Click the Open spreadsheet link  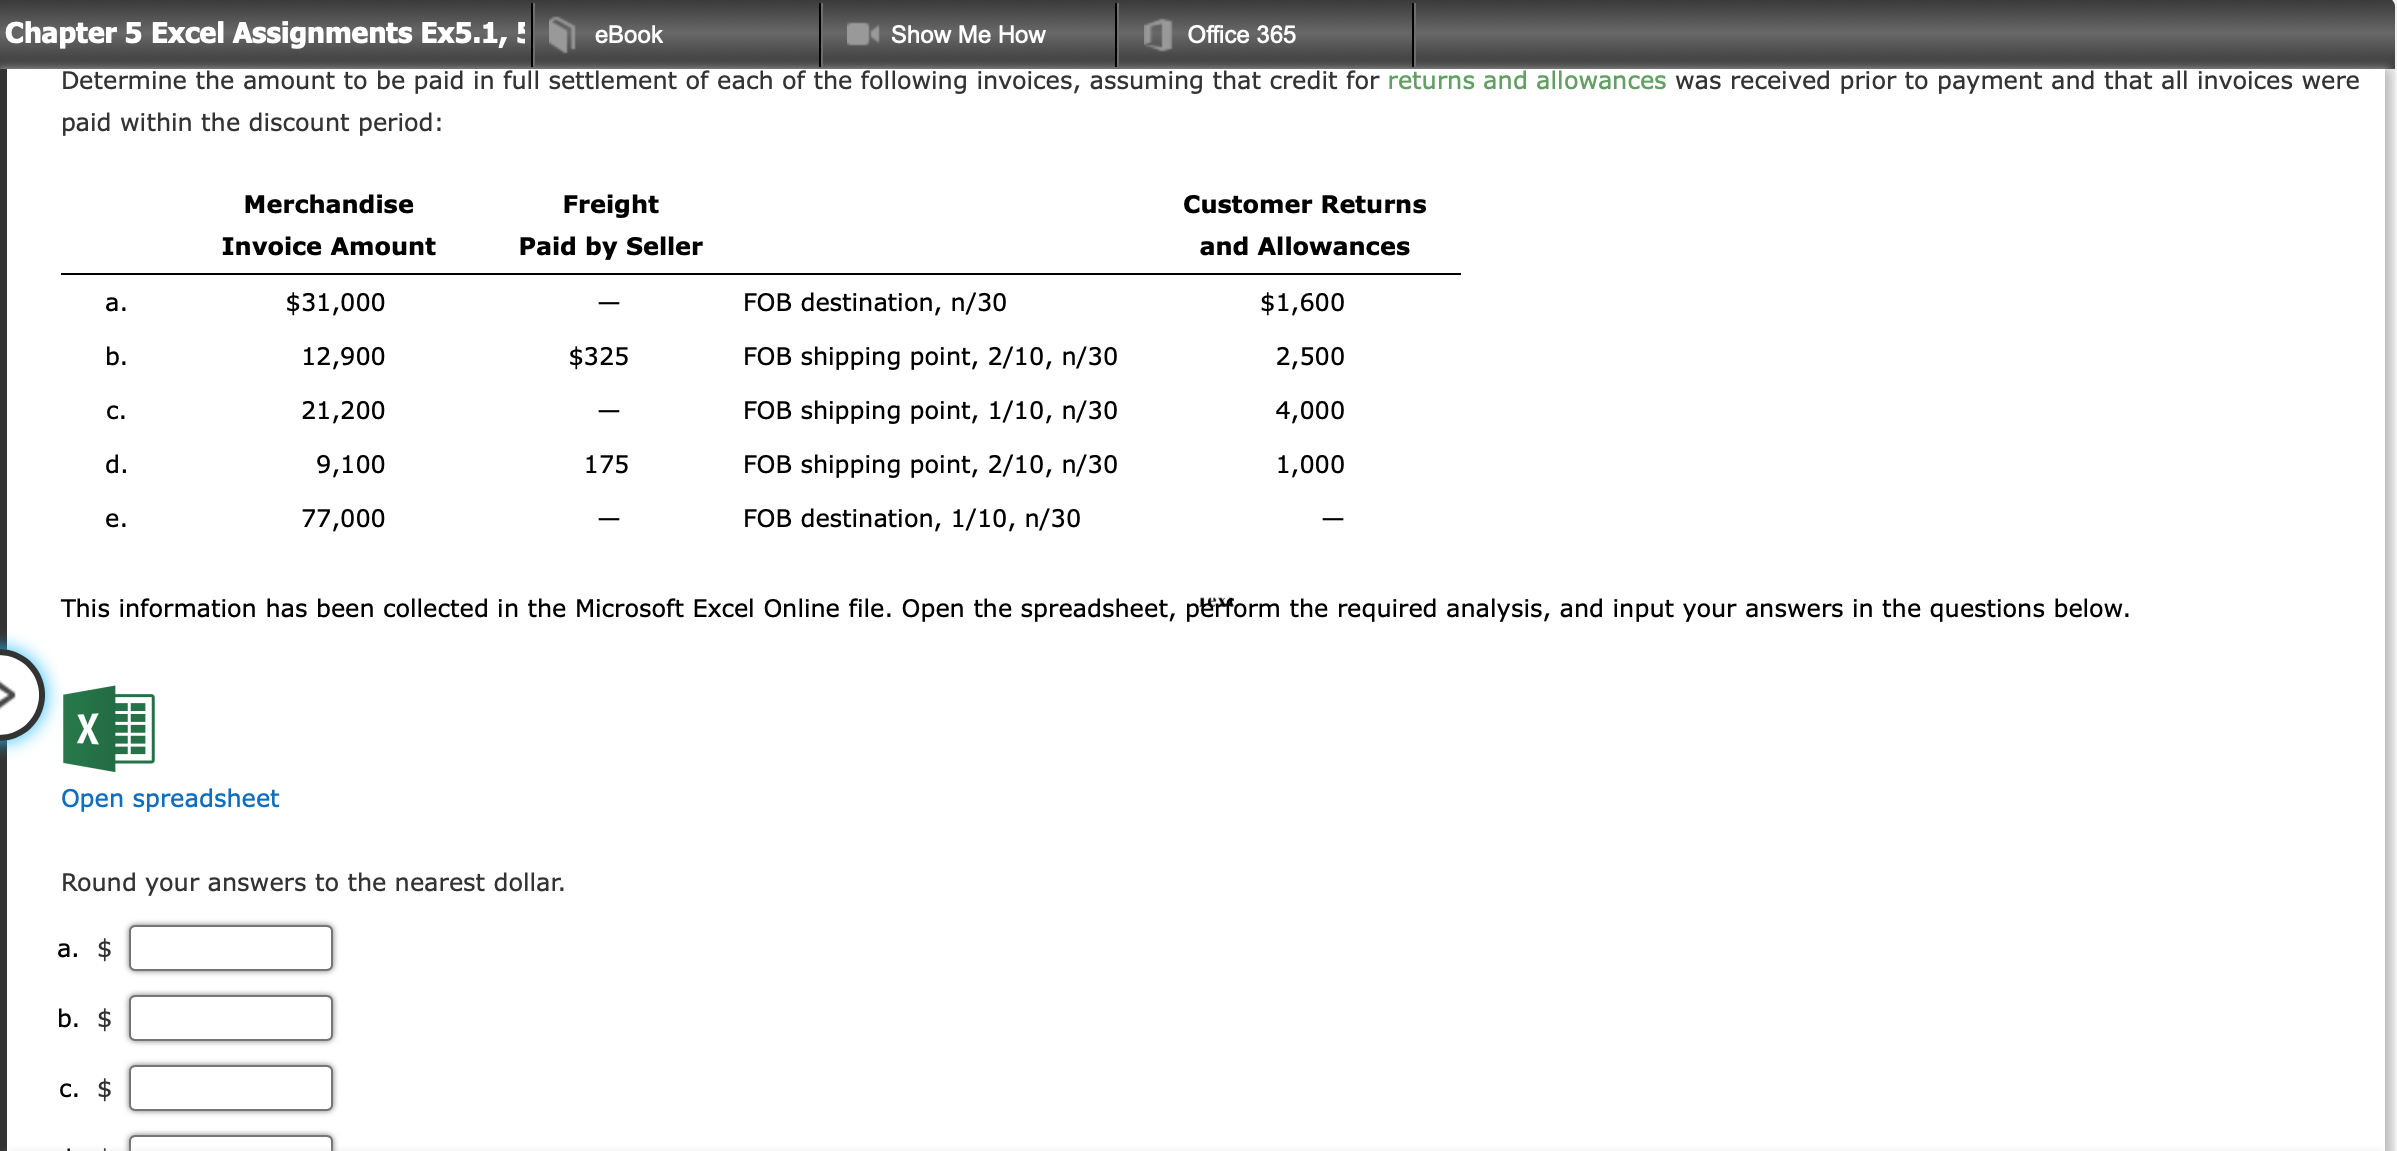pyautogui.click(x=169, y=798)
